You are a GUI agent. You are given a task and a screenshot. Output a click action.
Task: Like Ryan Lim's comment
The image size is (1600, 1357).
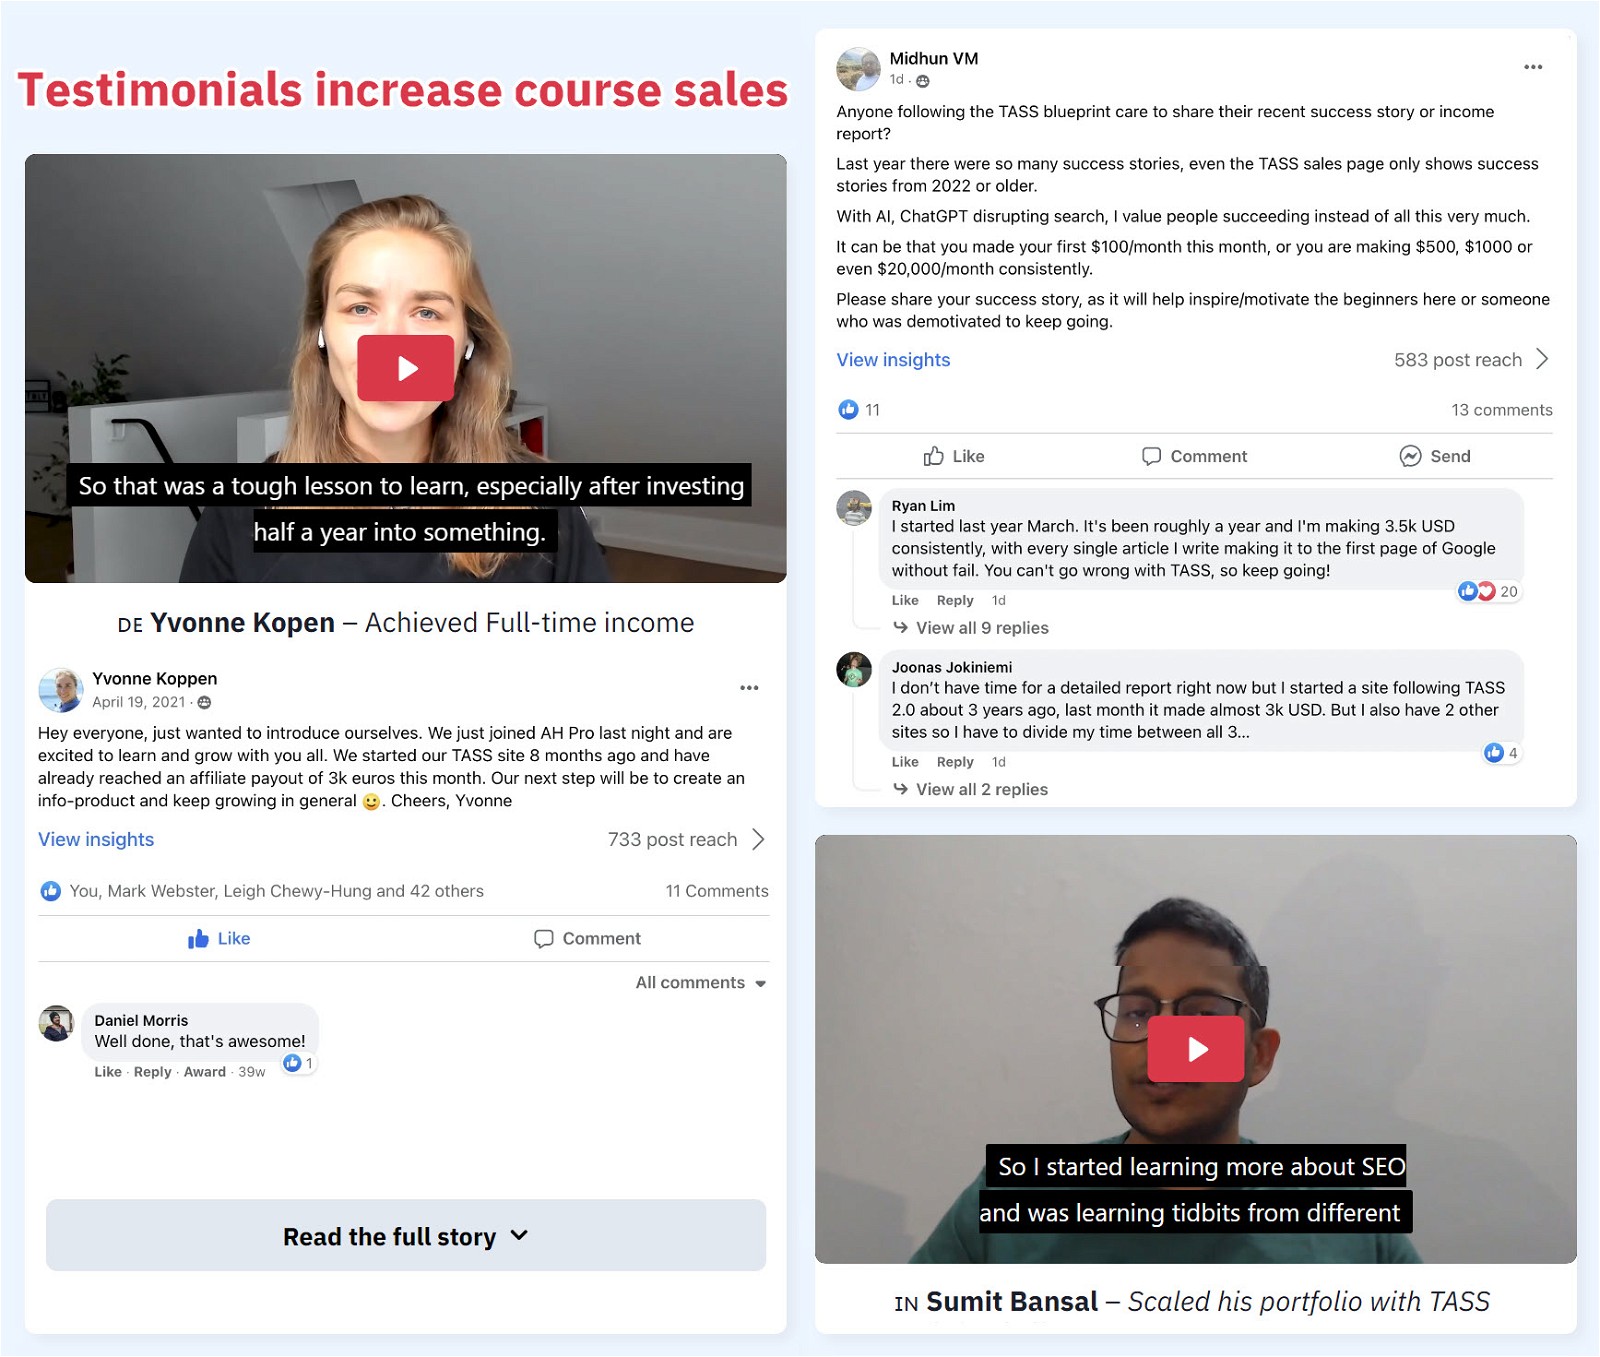point(904,600)
